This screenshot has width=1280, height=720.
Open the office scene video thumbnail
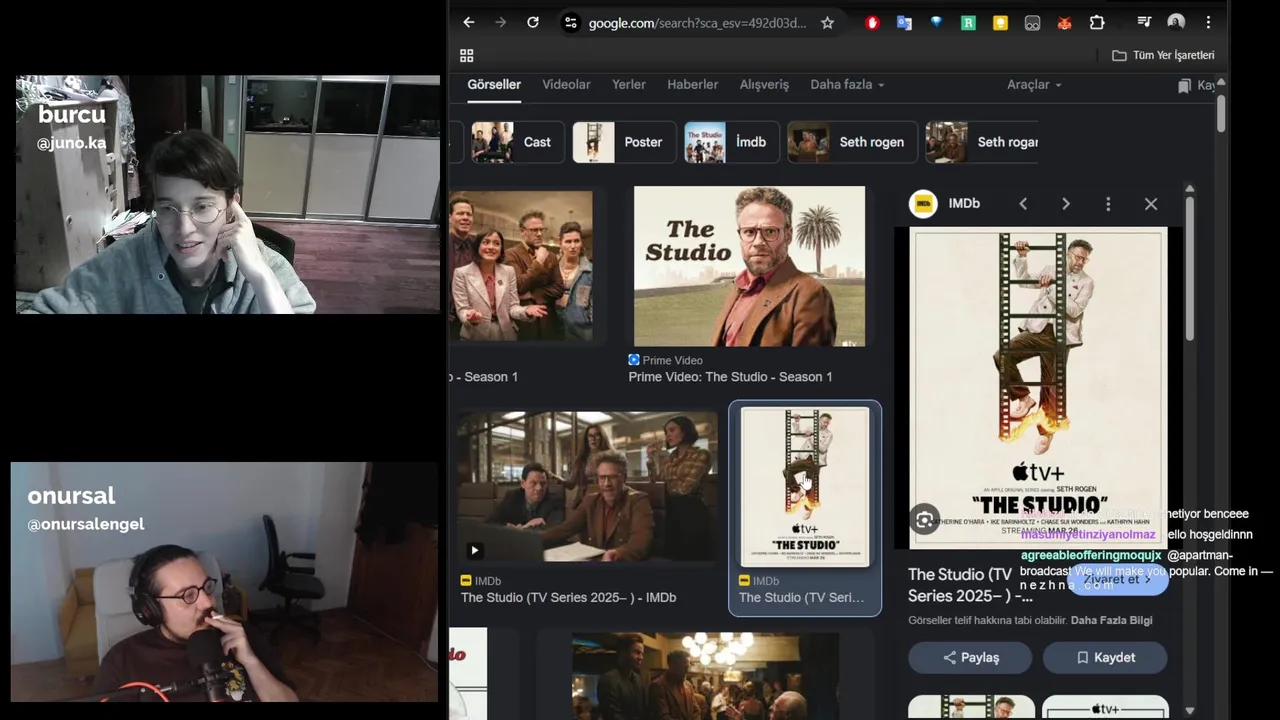(587, 487)
